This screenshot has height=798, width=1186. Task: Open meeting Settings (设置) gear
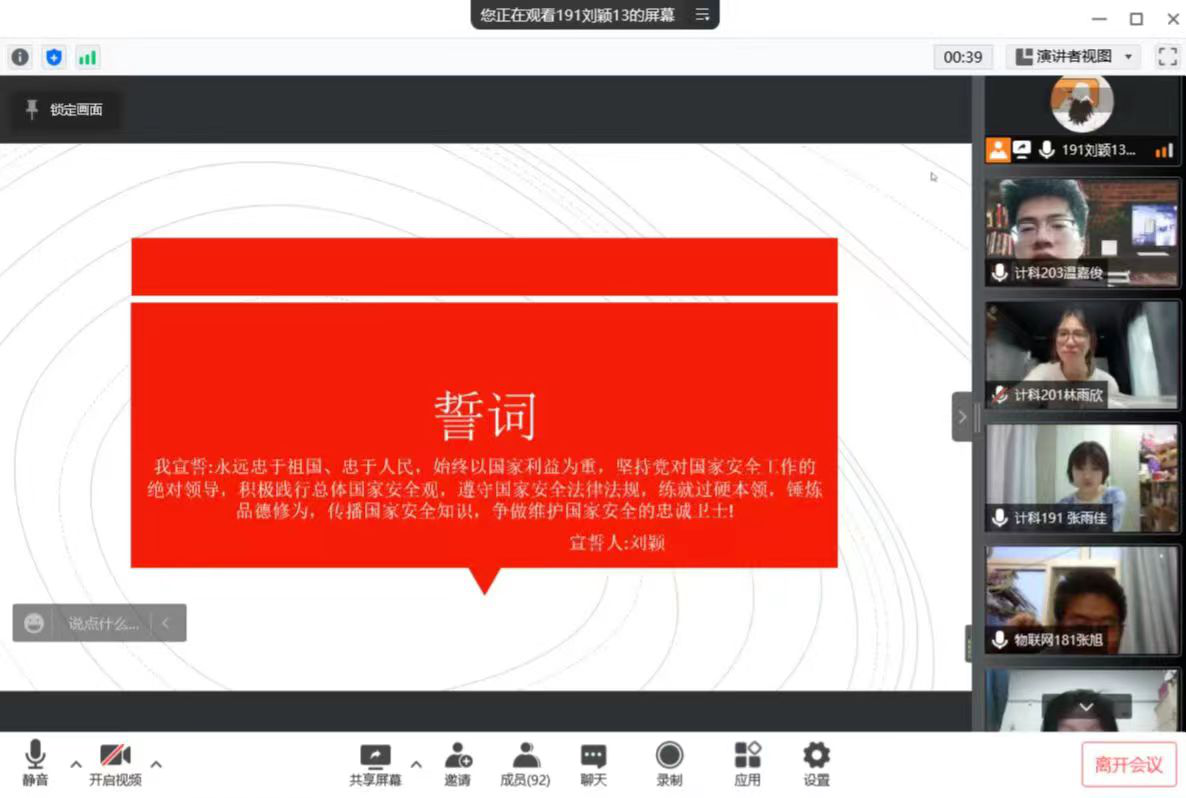click(x=816, y=765)
